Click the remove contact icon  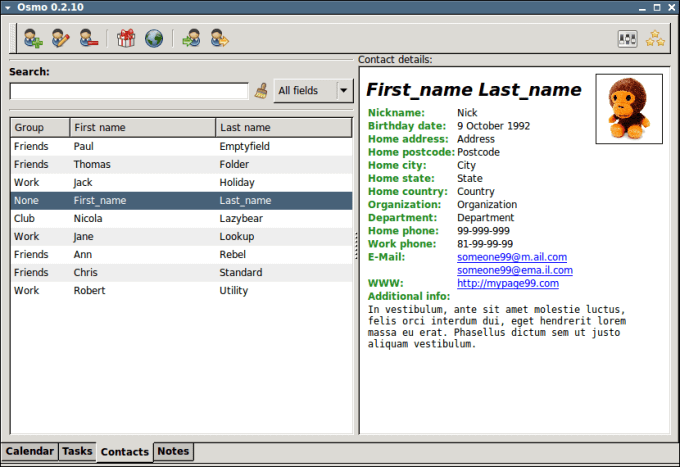(88, 39)
